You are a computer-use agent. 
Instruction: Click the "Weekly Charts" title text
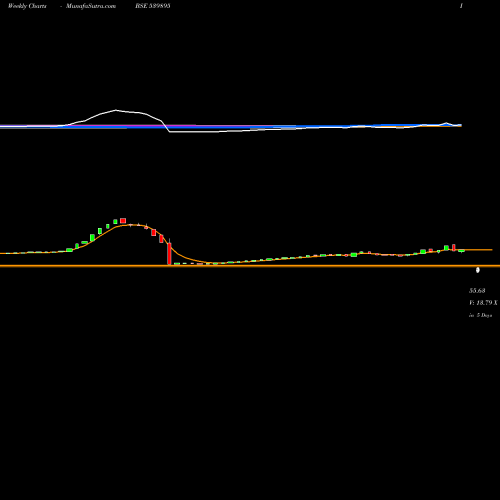(x=27, y=6)
